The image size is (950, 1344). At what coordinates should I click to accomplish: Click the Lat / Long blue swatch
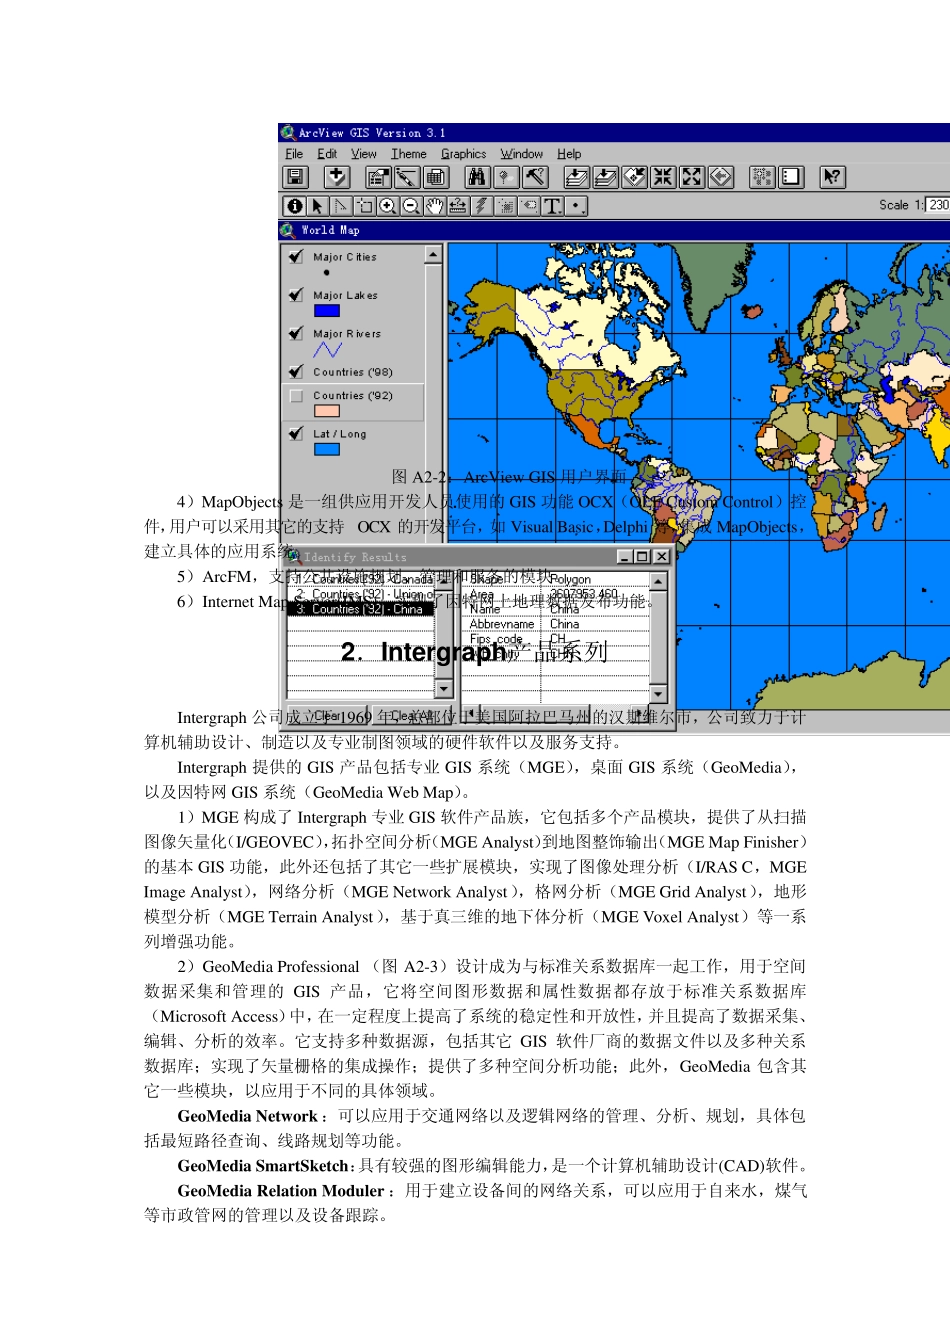point(327,449)
